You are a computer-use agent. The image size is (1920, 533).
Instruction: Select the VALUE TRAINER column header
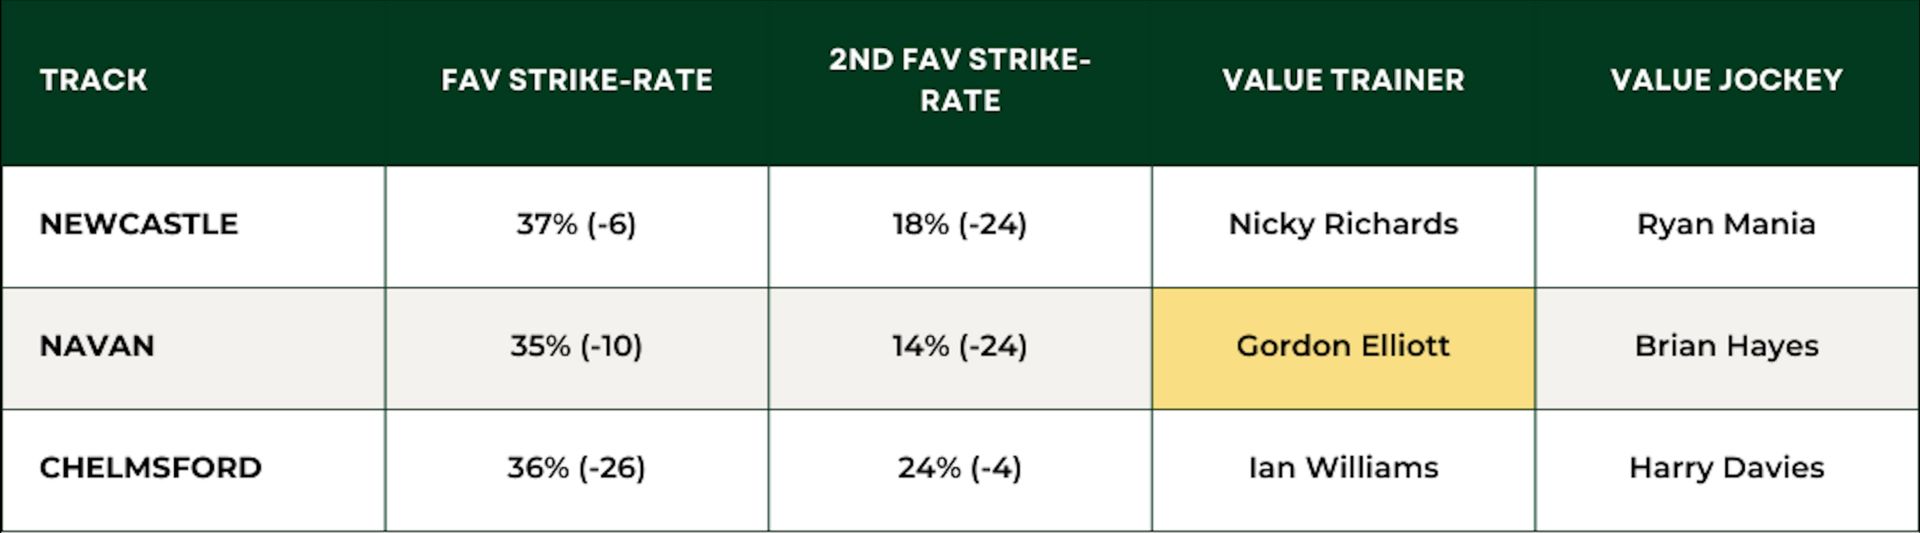click(1343, 80)
